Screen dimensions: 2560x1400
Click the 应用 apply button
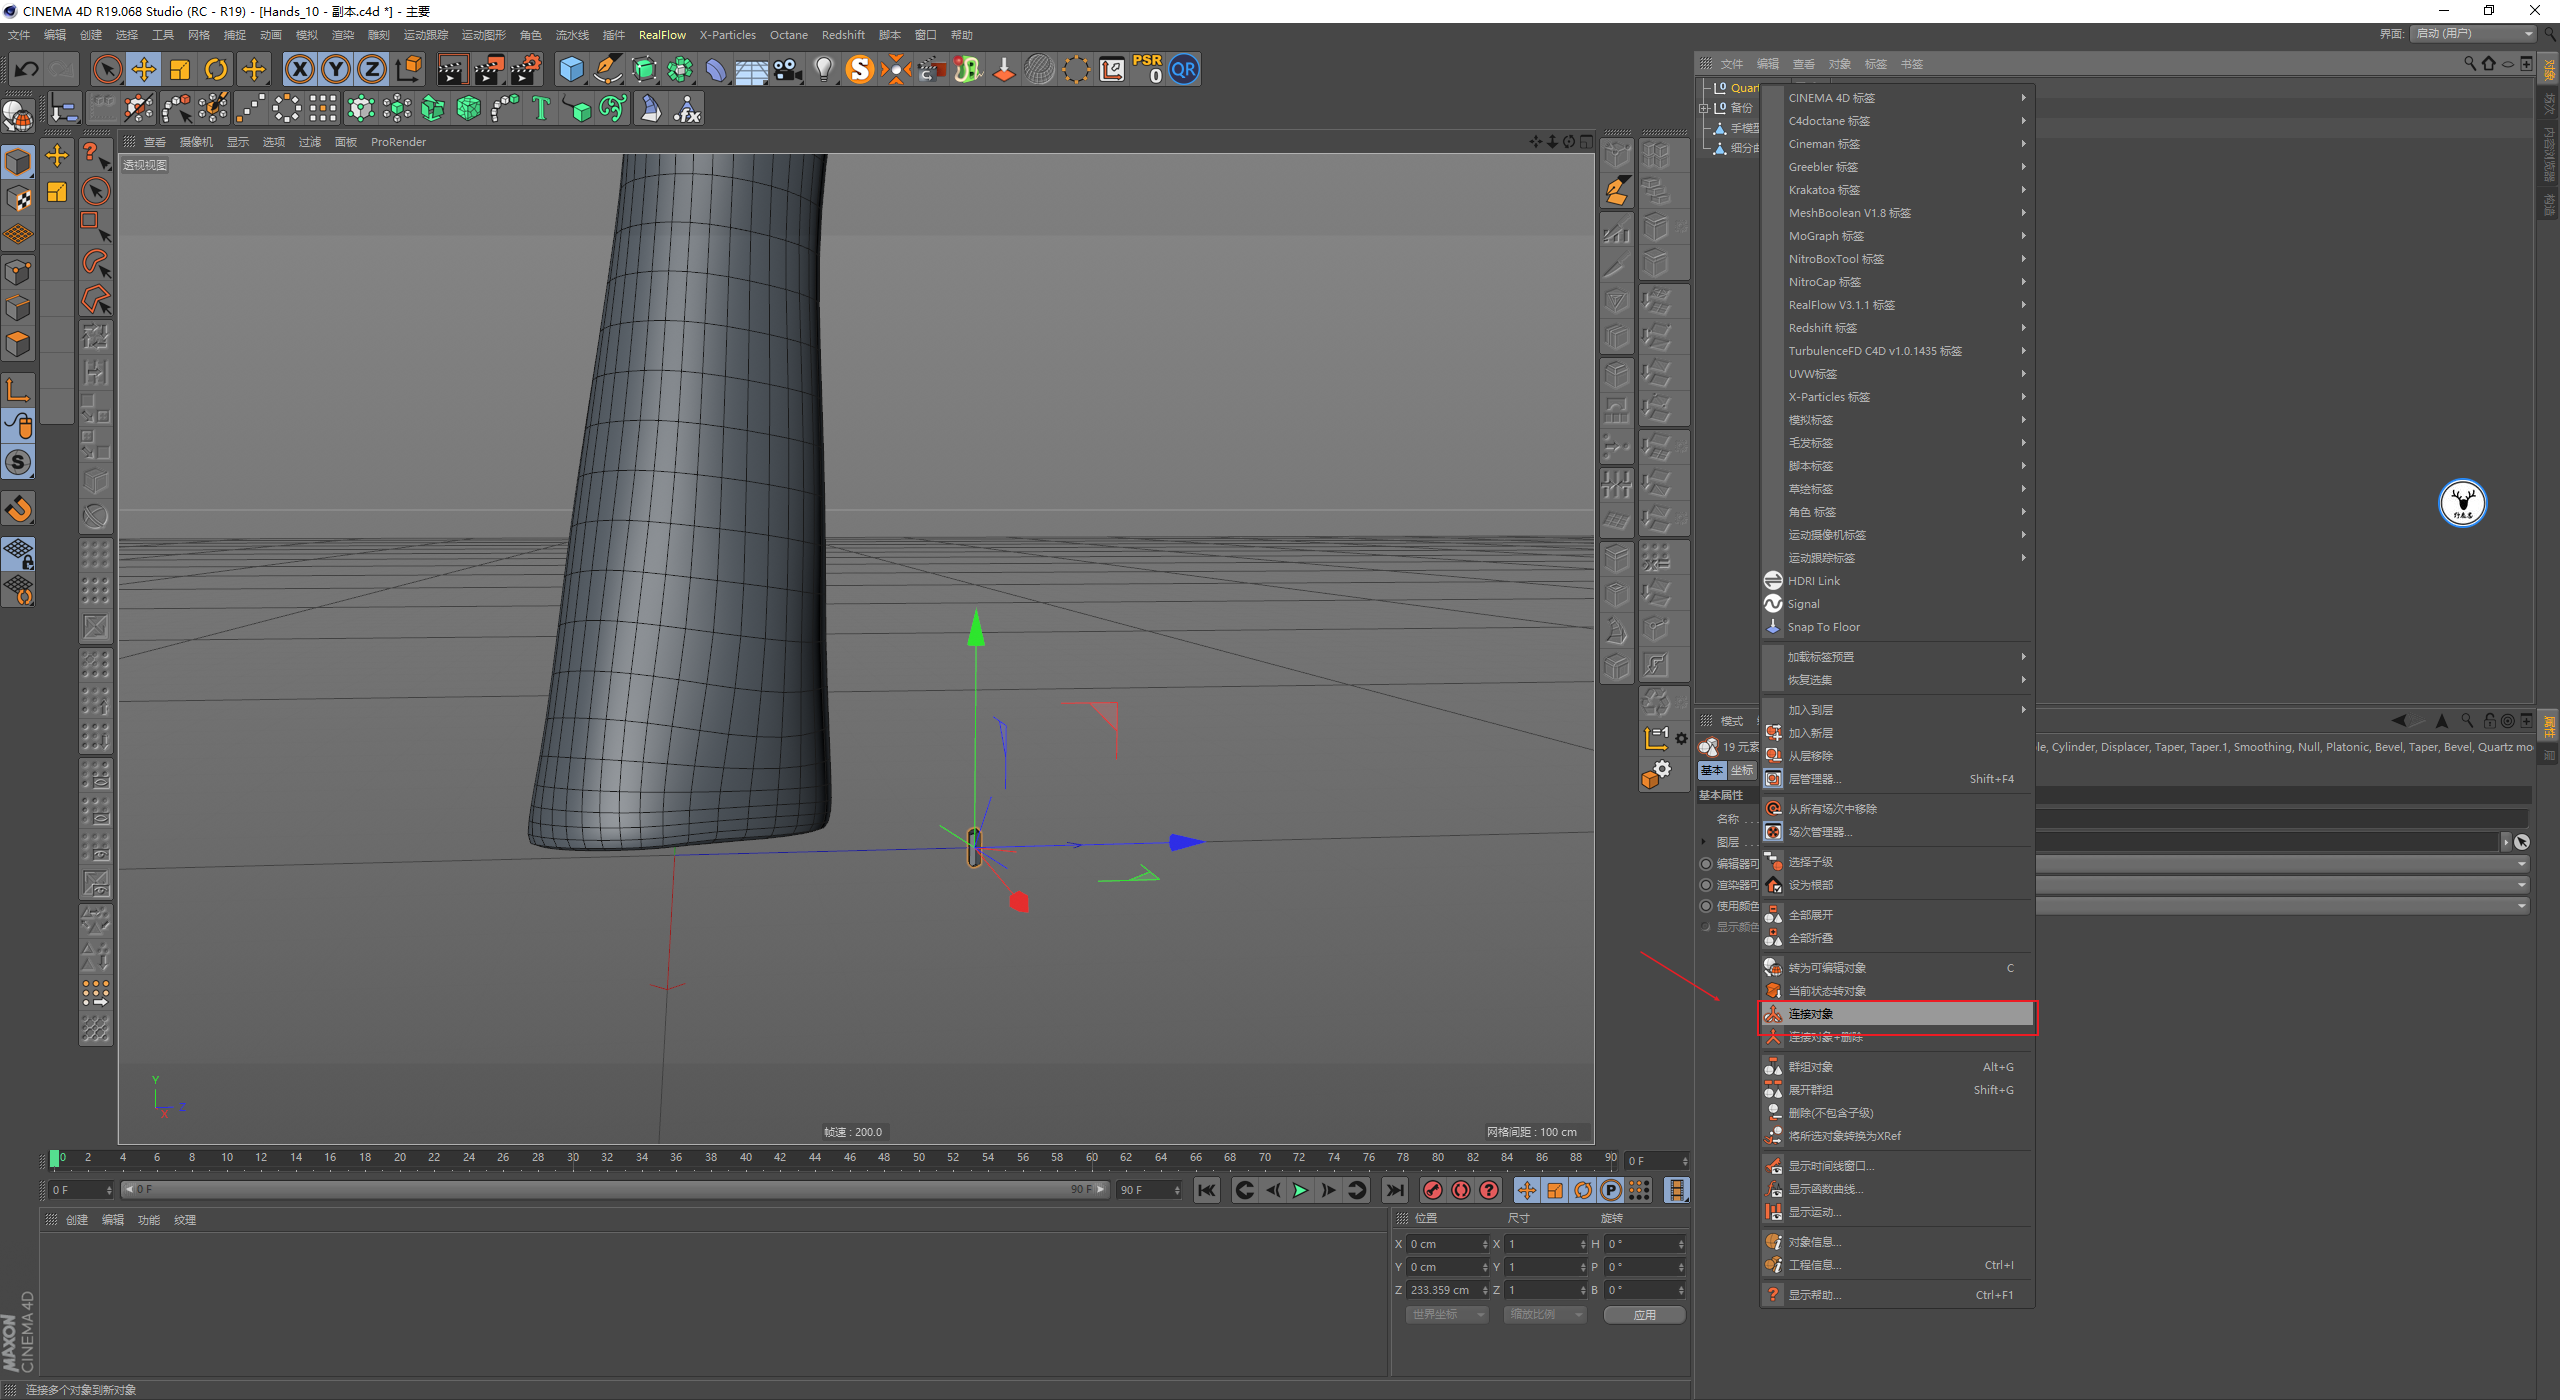point(1644,1315)
